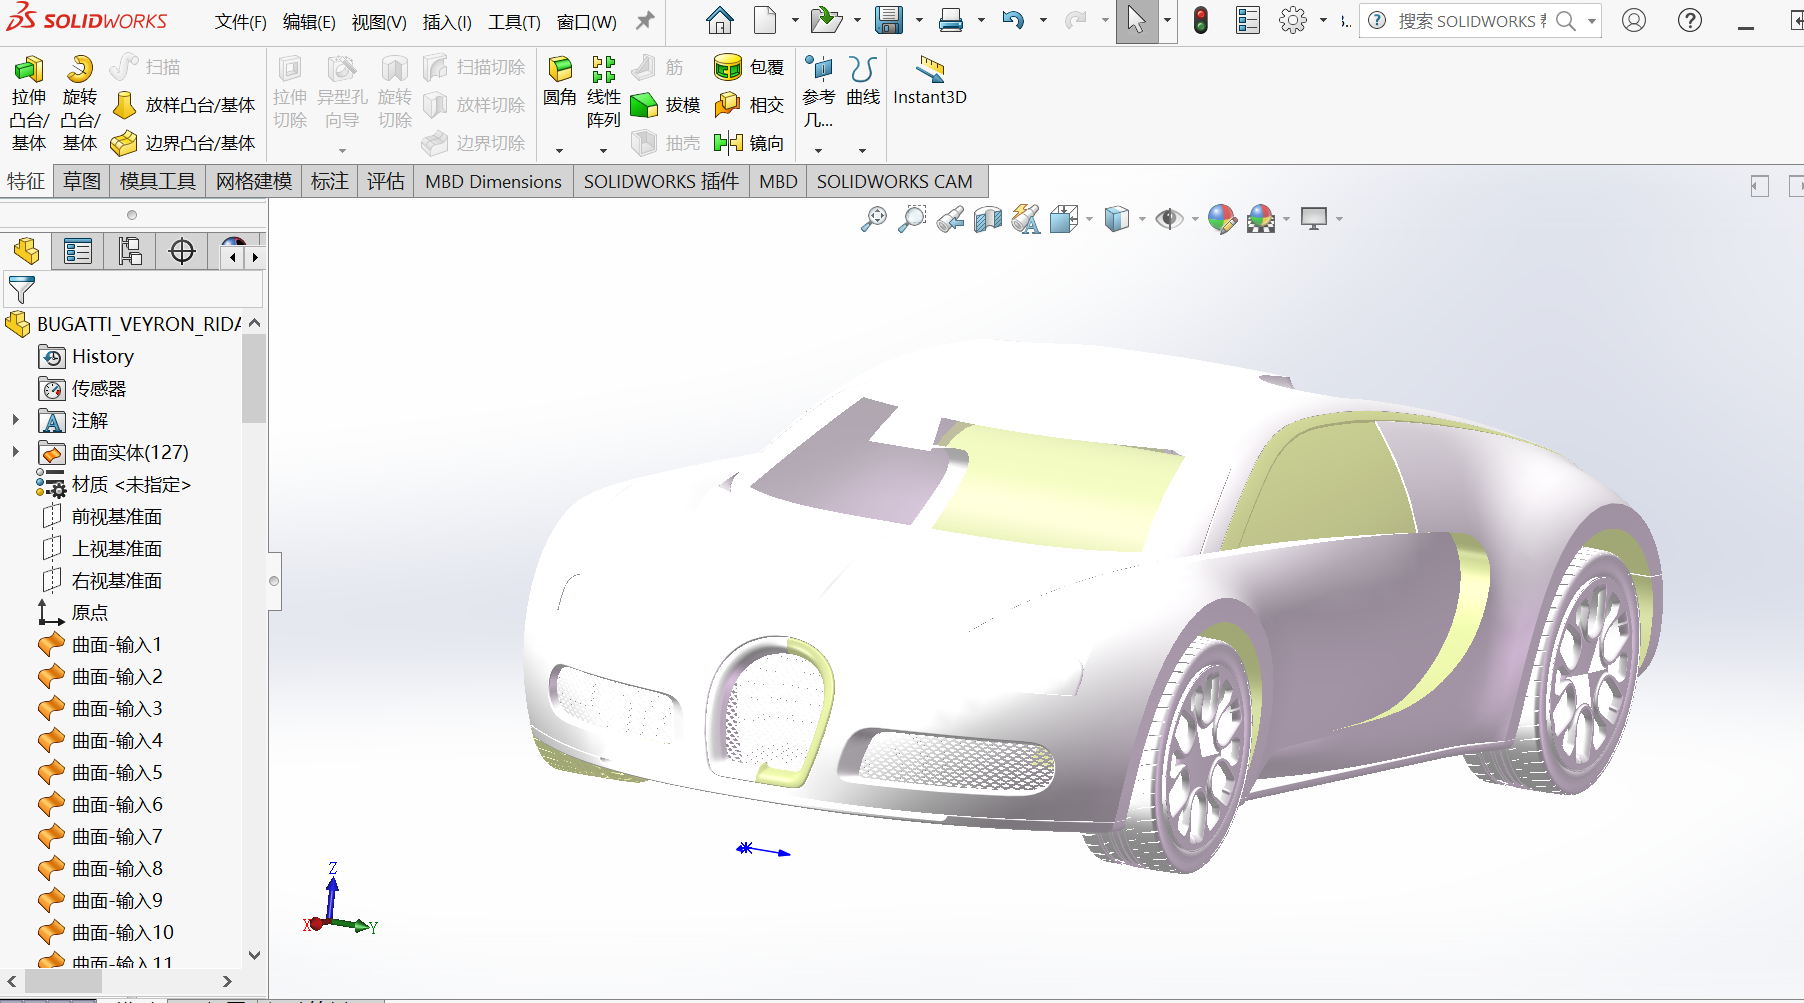
Task: Open the FeatureManager design tree tab
Action: pos(27,251)
